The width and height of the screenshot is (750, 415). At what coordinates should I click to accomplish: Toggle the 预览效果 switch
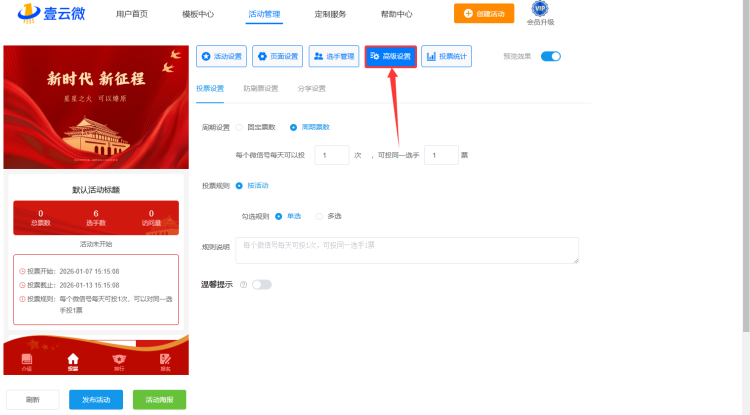coord(551,57)
